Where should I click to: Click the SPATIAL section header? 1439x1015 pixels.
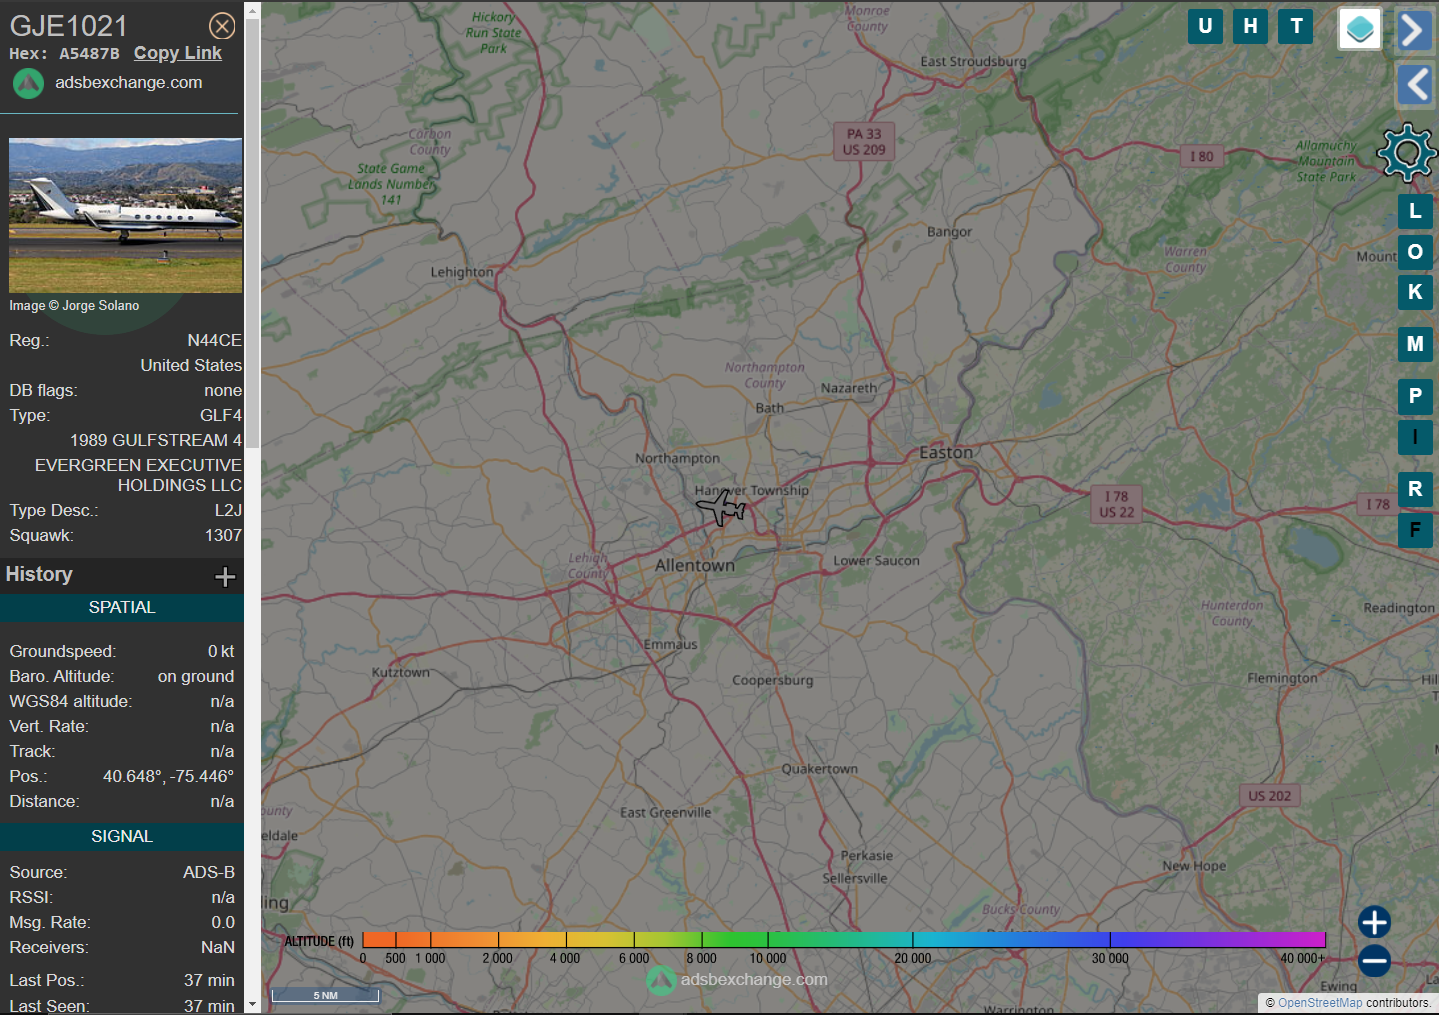pos(122,608)
